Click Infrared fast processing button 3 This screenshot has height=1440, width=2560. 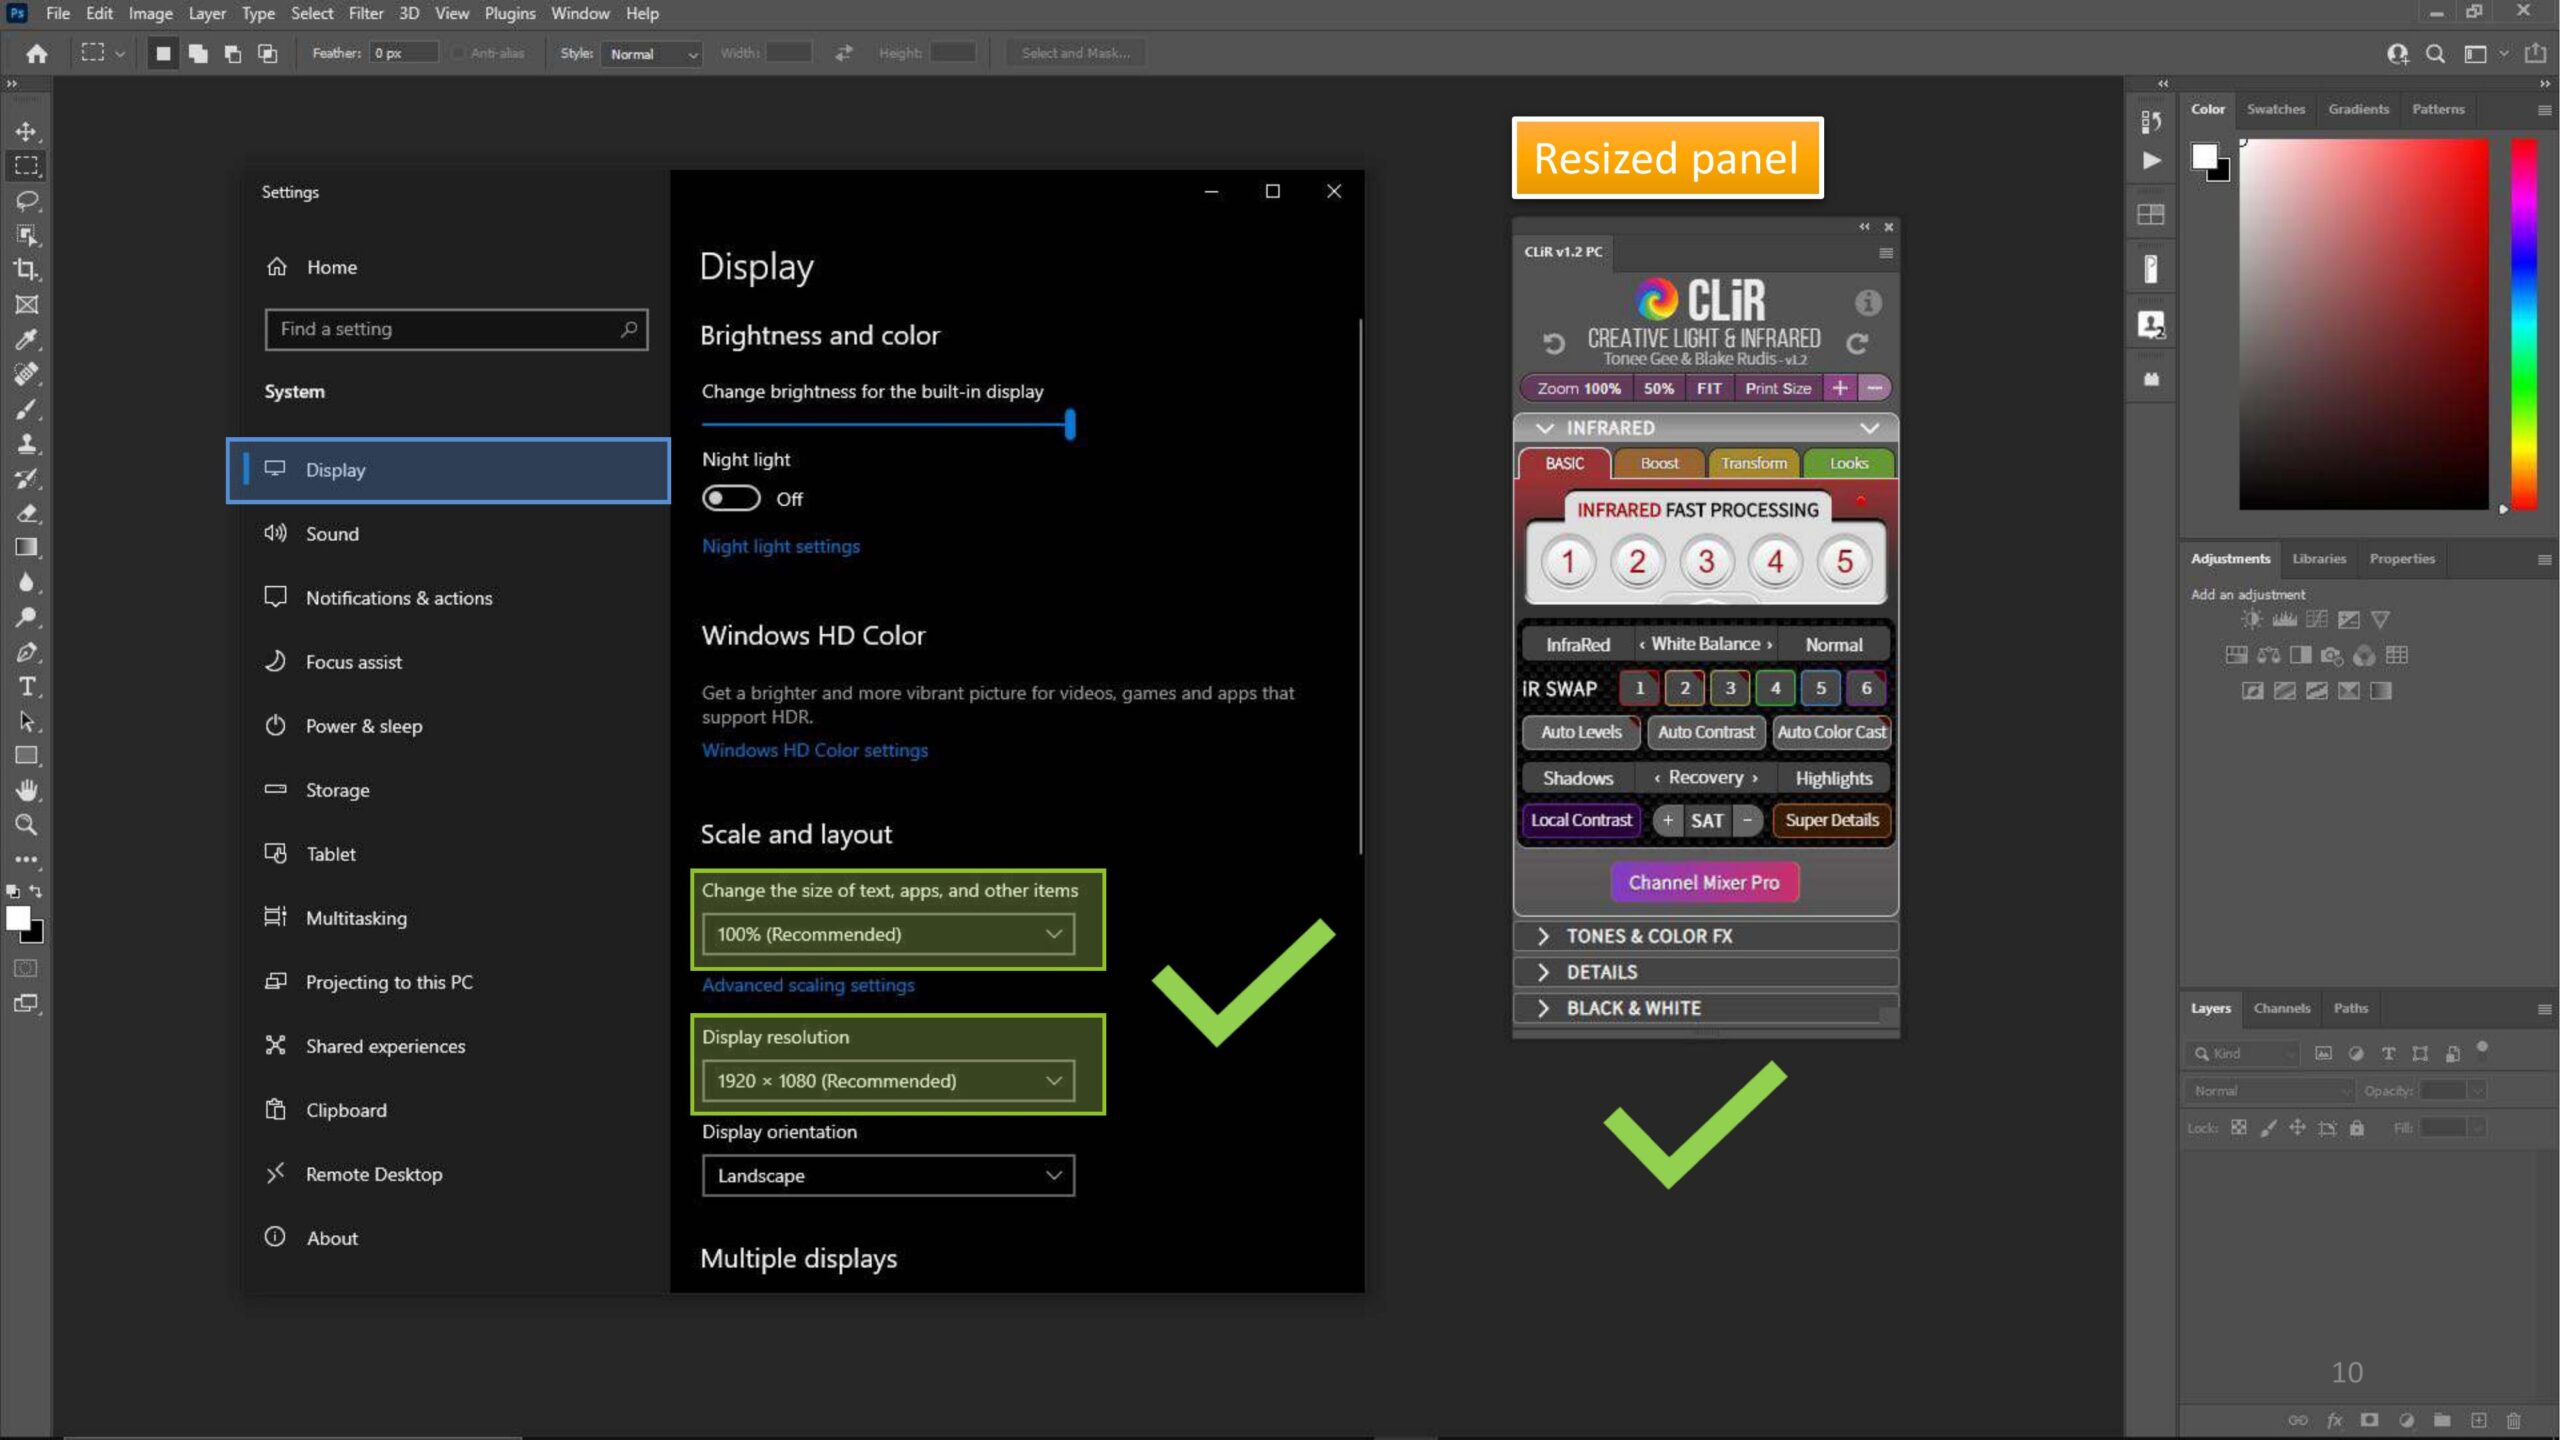point(1706,561)
